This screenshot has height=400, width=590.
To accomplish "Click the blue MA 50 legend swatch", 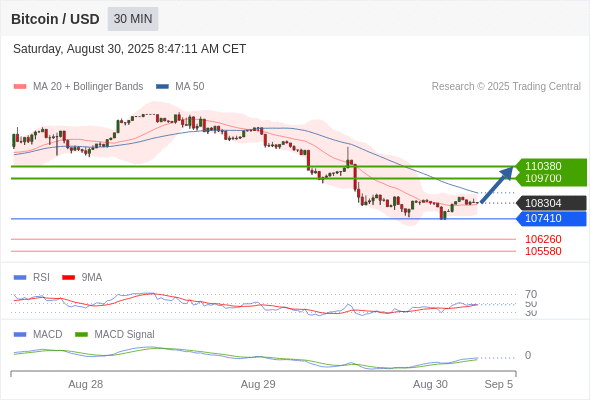I will [162, 87].
